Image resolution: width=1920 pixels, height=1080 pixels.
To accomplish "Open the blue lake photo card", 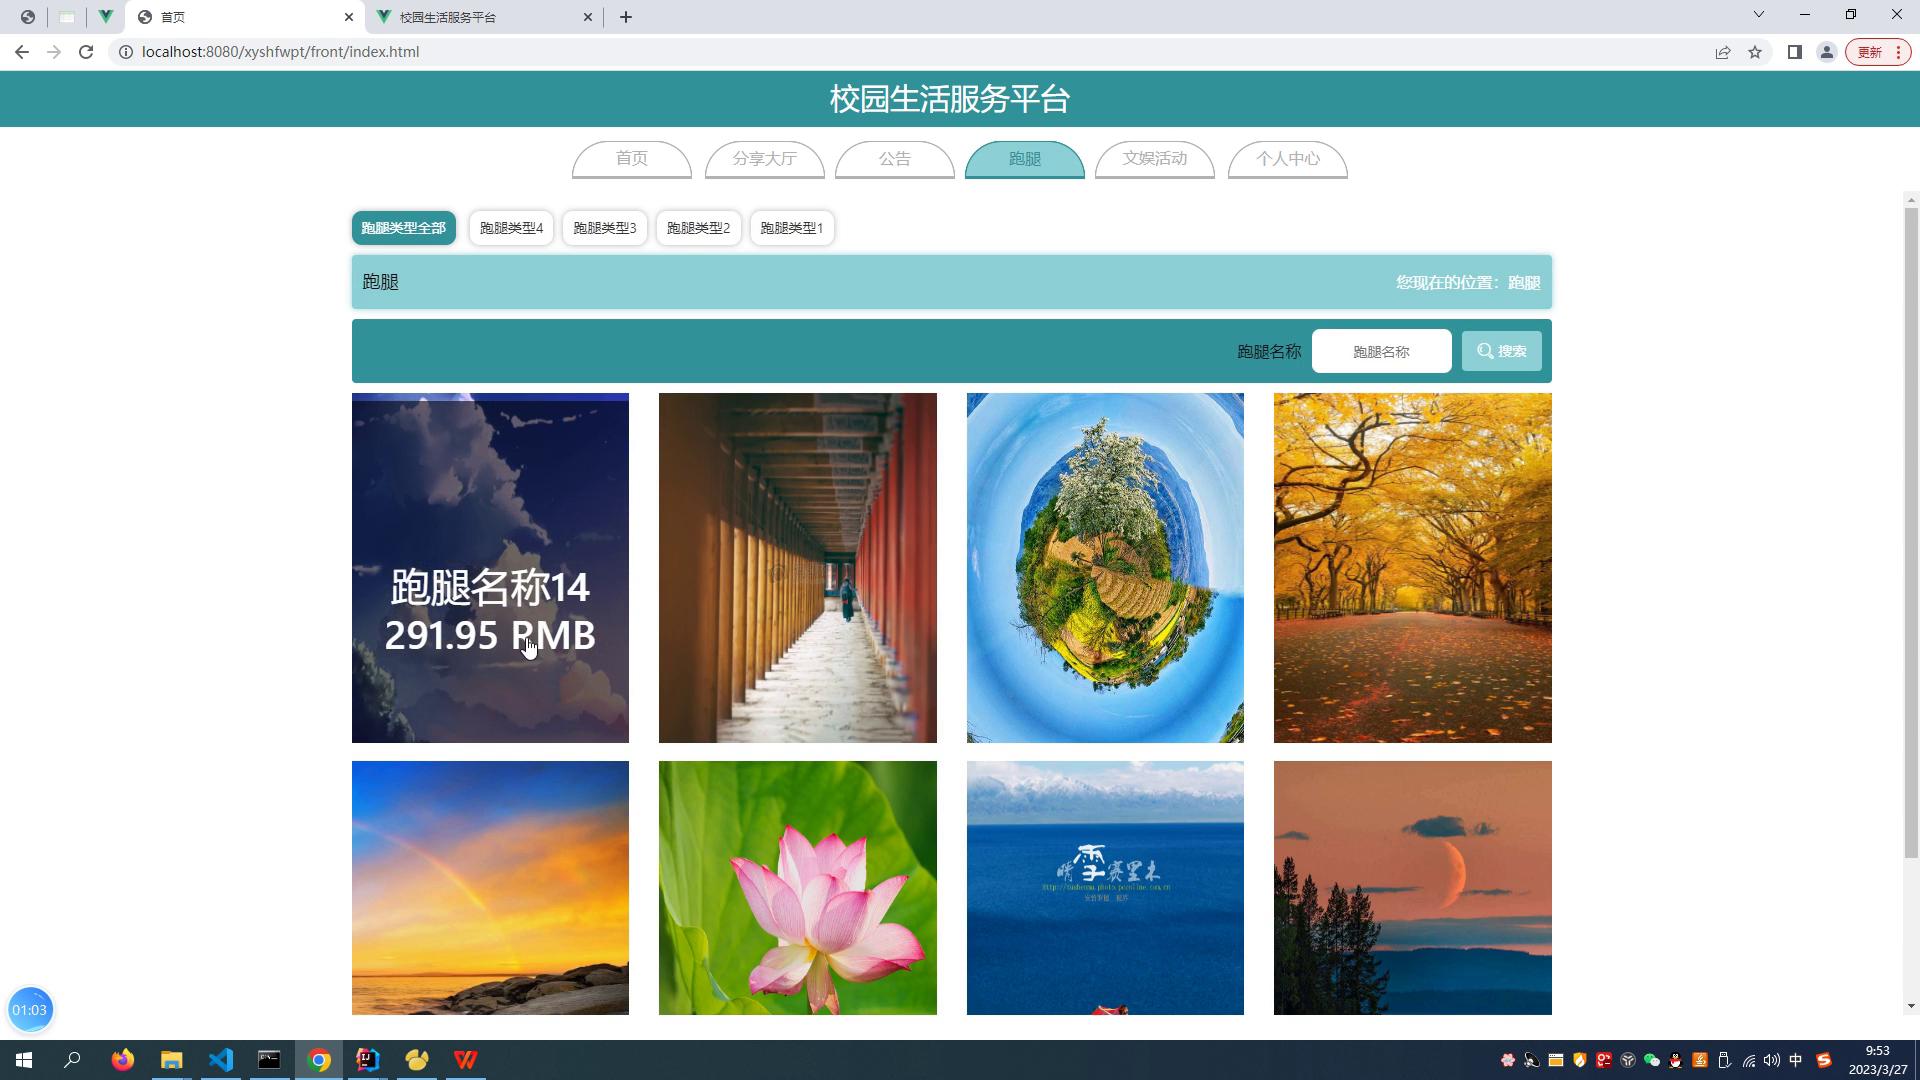I will click(1105, 888).
